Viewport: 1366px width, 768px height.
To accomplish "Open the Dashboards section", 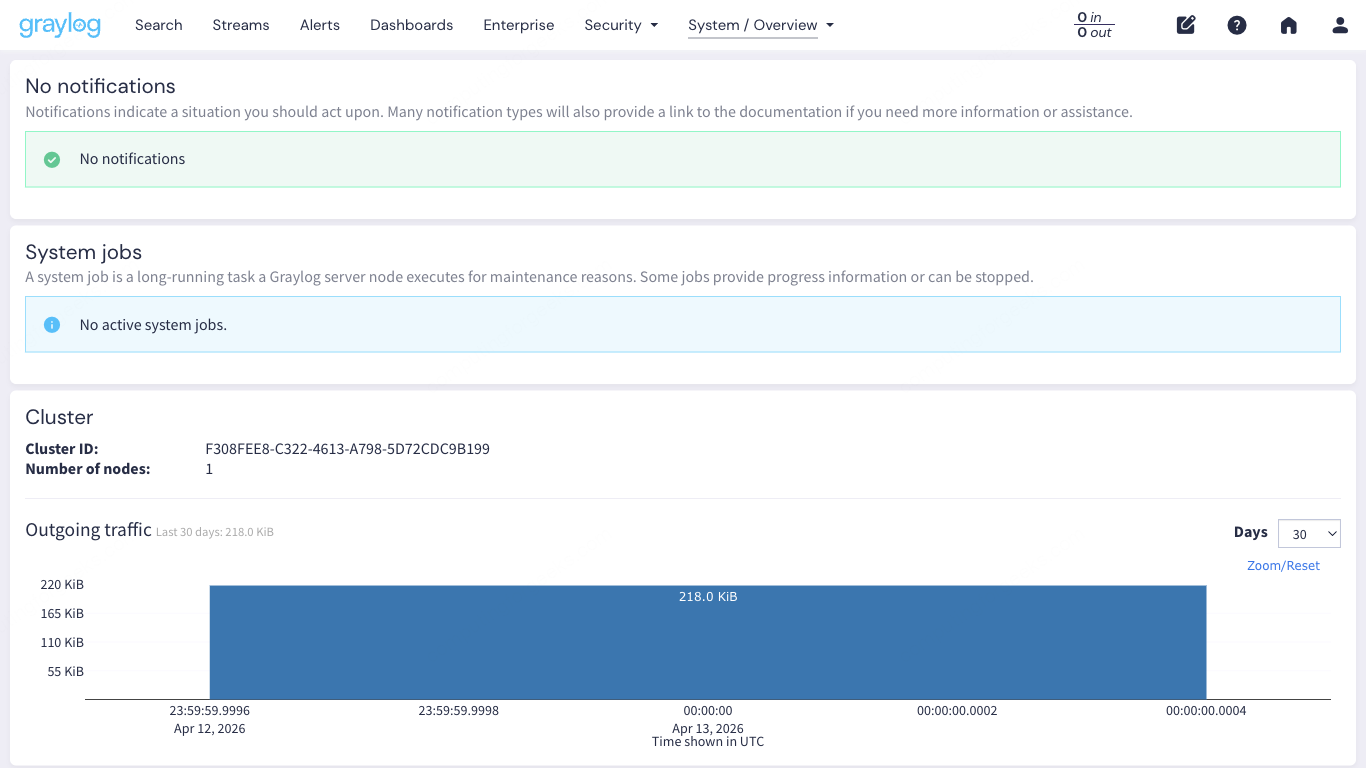I will 411,25.
